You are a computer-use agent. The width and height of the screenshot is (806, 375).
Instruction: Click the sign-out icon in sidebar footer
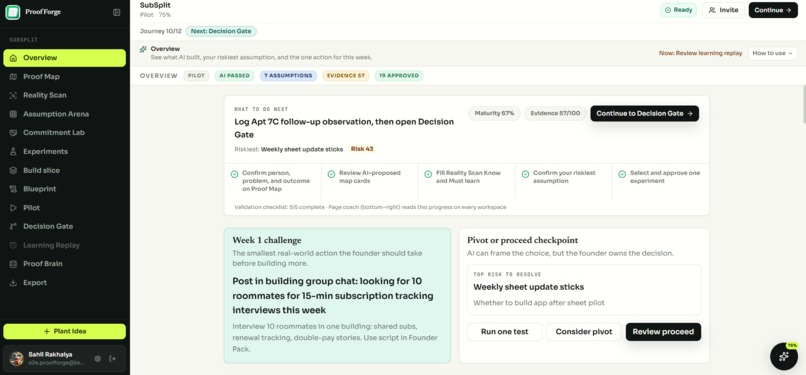[x=113, y=359]
